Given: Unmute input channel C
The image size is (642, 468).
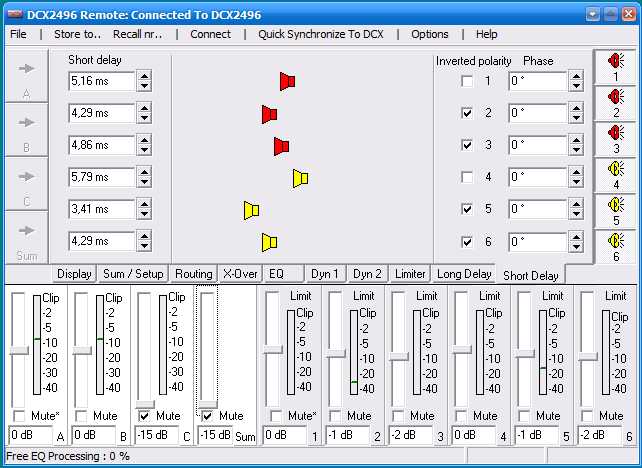Looking at the screenshot, I should (144, 416).
